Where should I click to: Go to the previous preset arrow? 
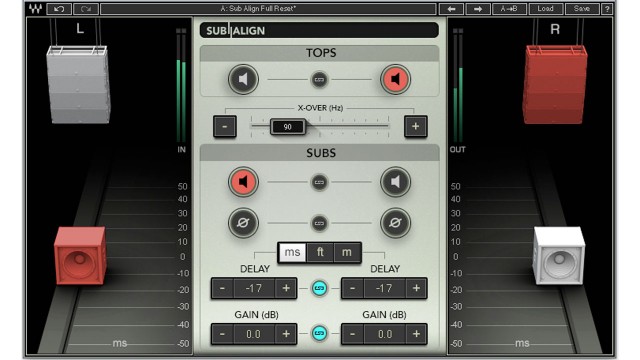coord(451,9)
